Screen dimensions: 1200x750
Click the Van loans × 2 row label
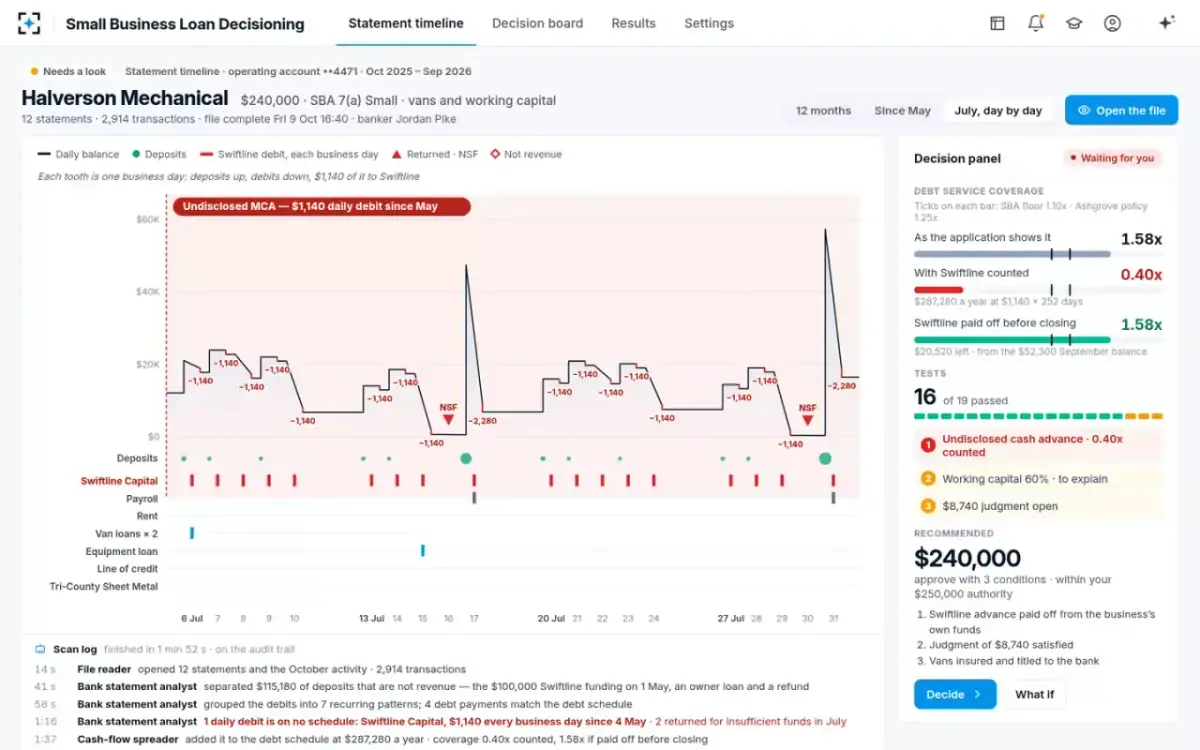coord(126,534)
